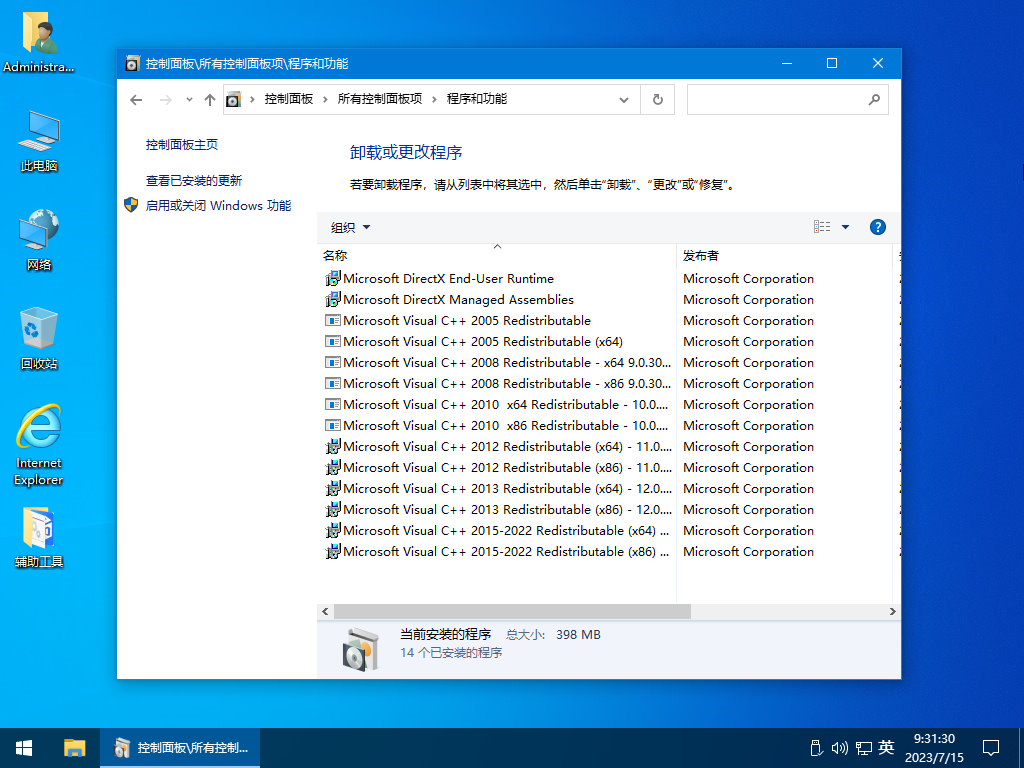Open the recent locations dropdown arrow
This screenshot has width=1024, height=768.
(189, 100)
